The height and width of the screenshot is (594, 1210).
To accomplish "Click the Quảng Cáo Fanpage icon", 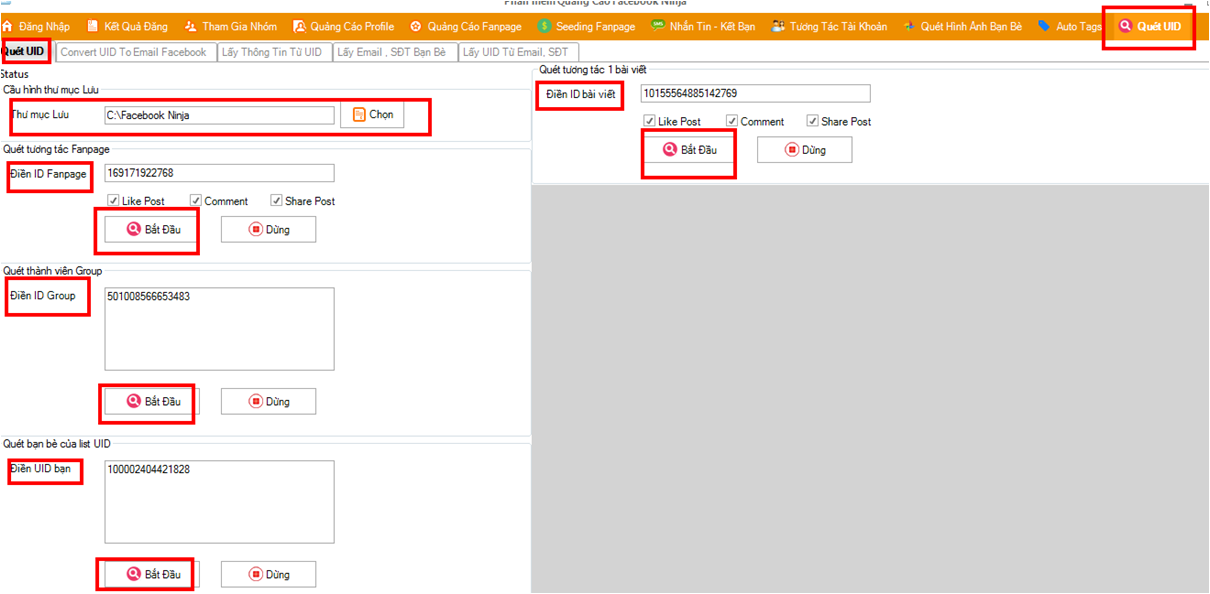I will (416, 27).
